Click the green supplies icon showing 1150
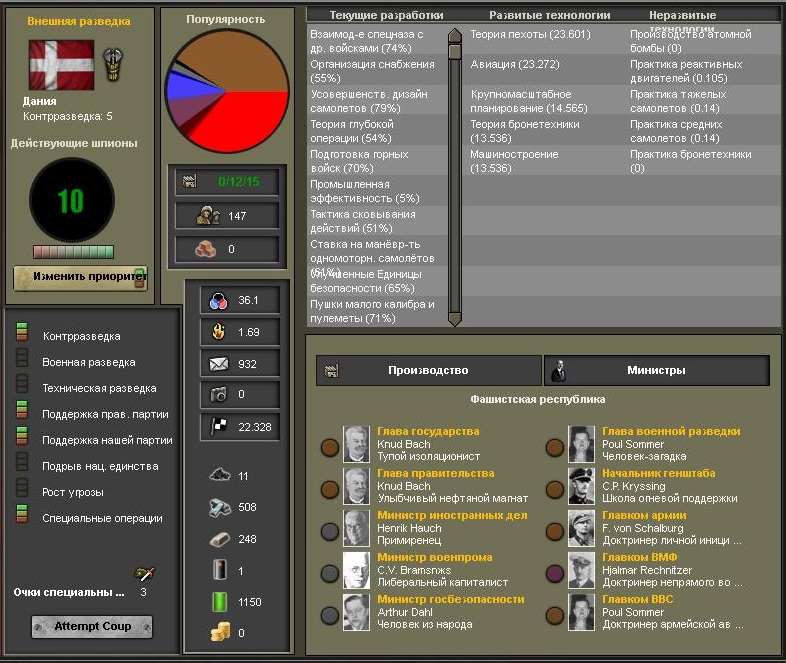This screenshot has width=786, height=663. (220, 602)
